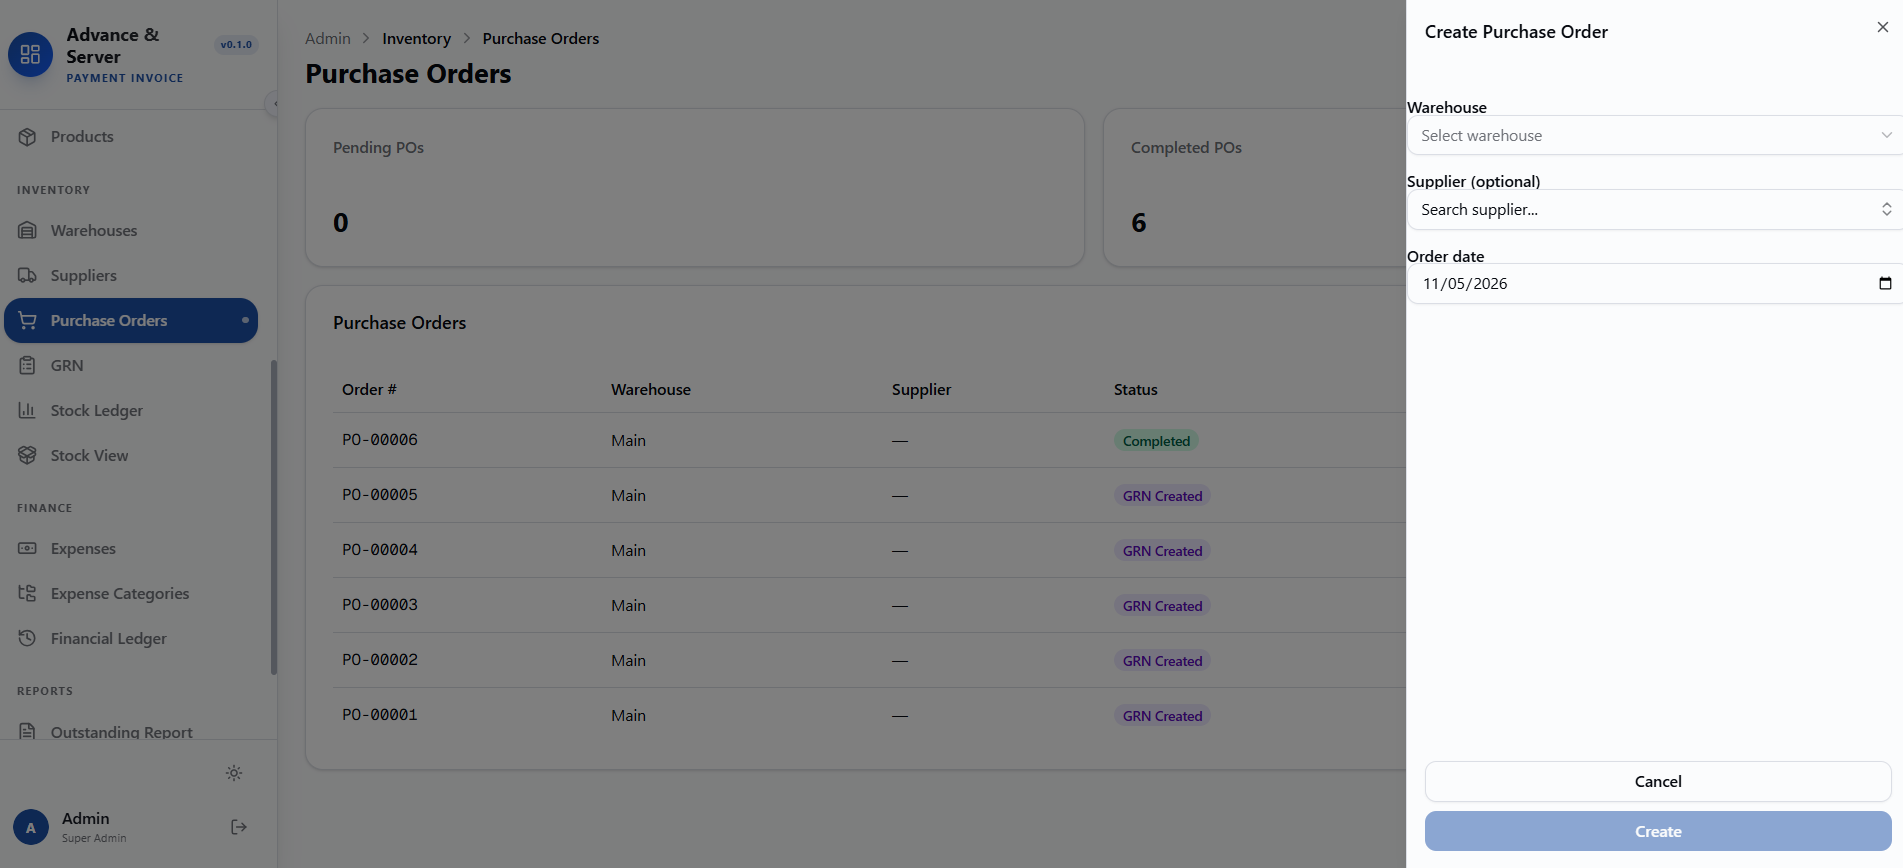This screenshot has width=1903, height=868.
Task: Open Products in the sidebar
Action: 131,137
